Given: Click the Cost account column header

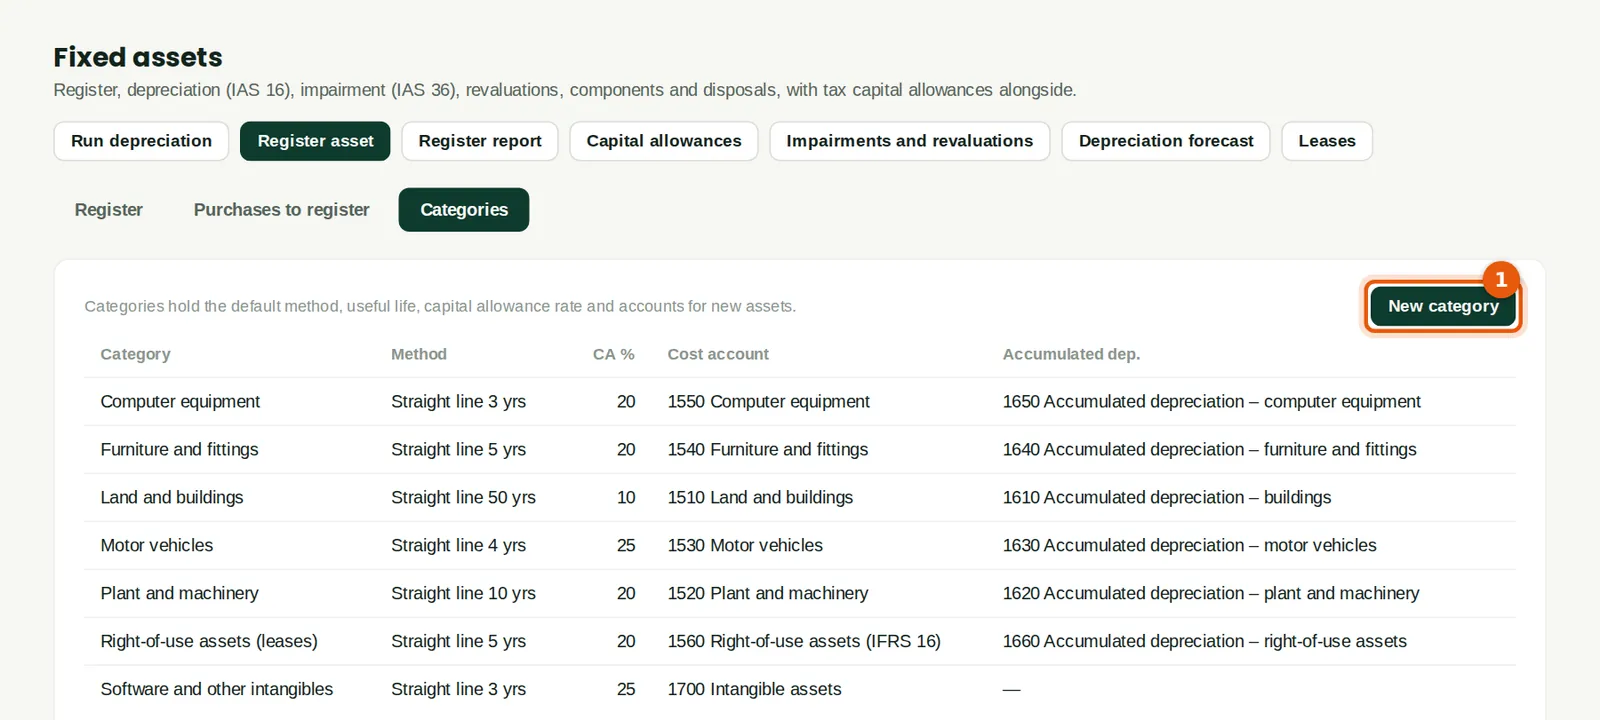Looking at the screenshot, I should [718, 354].
